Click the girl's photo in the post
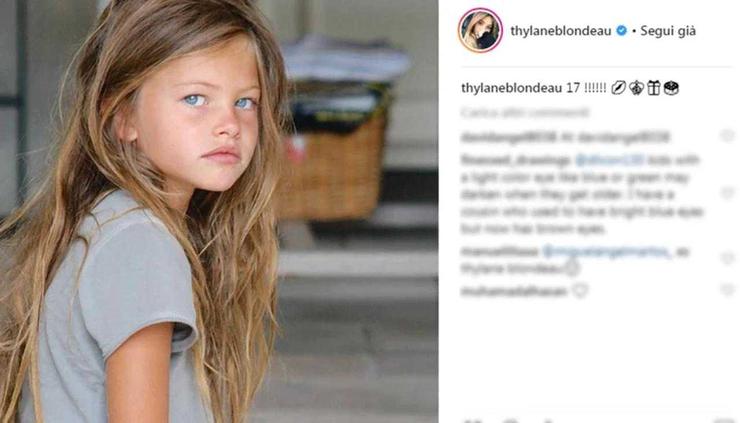Viewport: 740px width, 423px height. click(x=219, y=212)
